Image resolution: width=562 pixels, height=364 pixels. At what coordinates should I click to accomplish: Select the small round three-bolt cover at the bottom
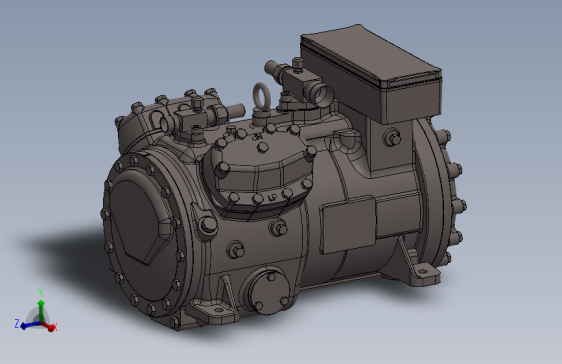270,292
